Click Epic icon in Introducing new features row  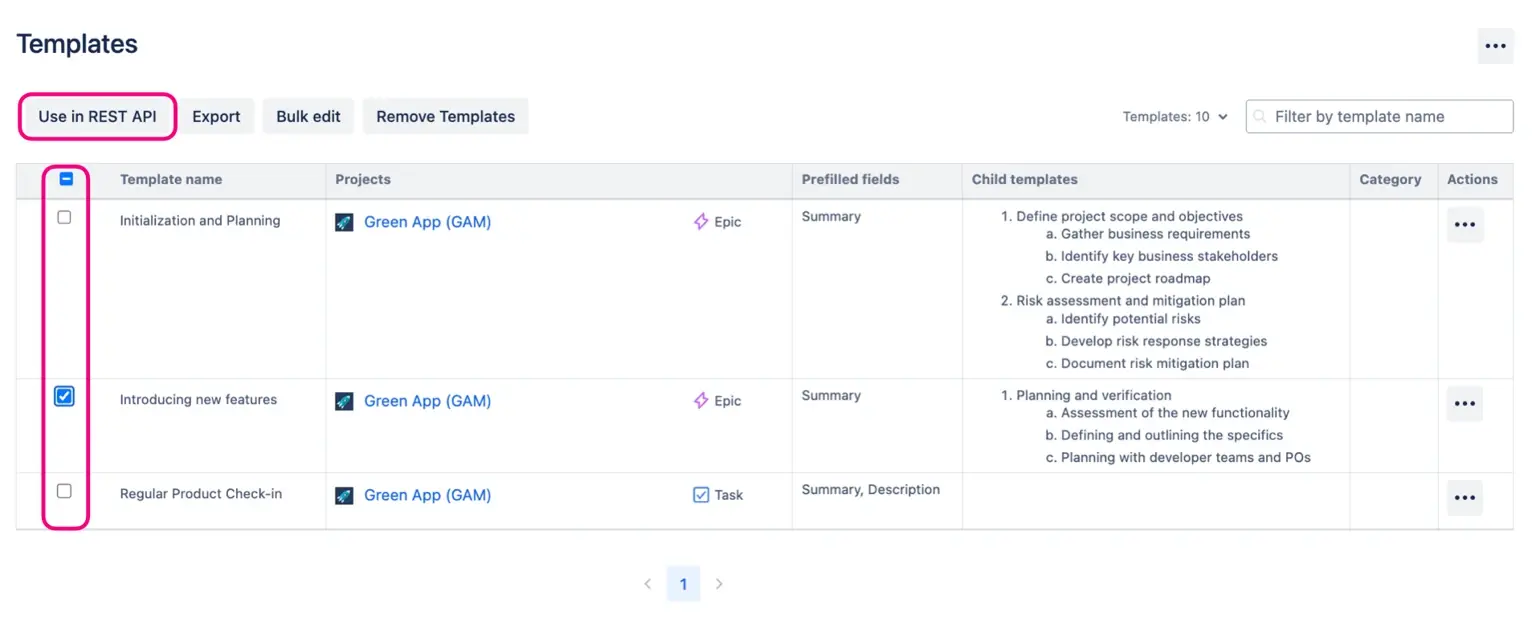pos(701,401)
